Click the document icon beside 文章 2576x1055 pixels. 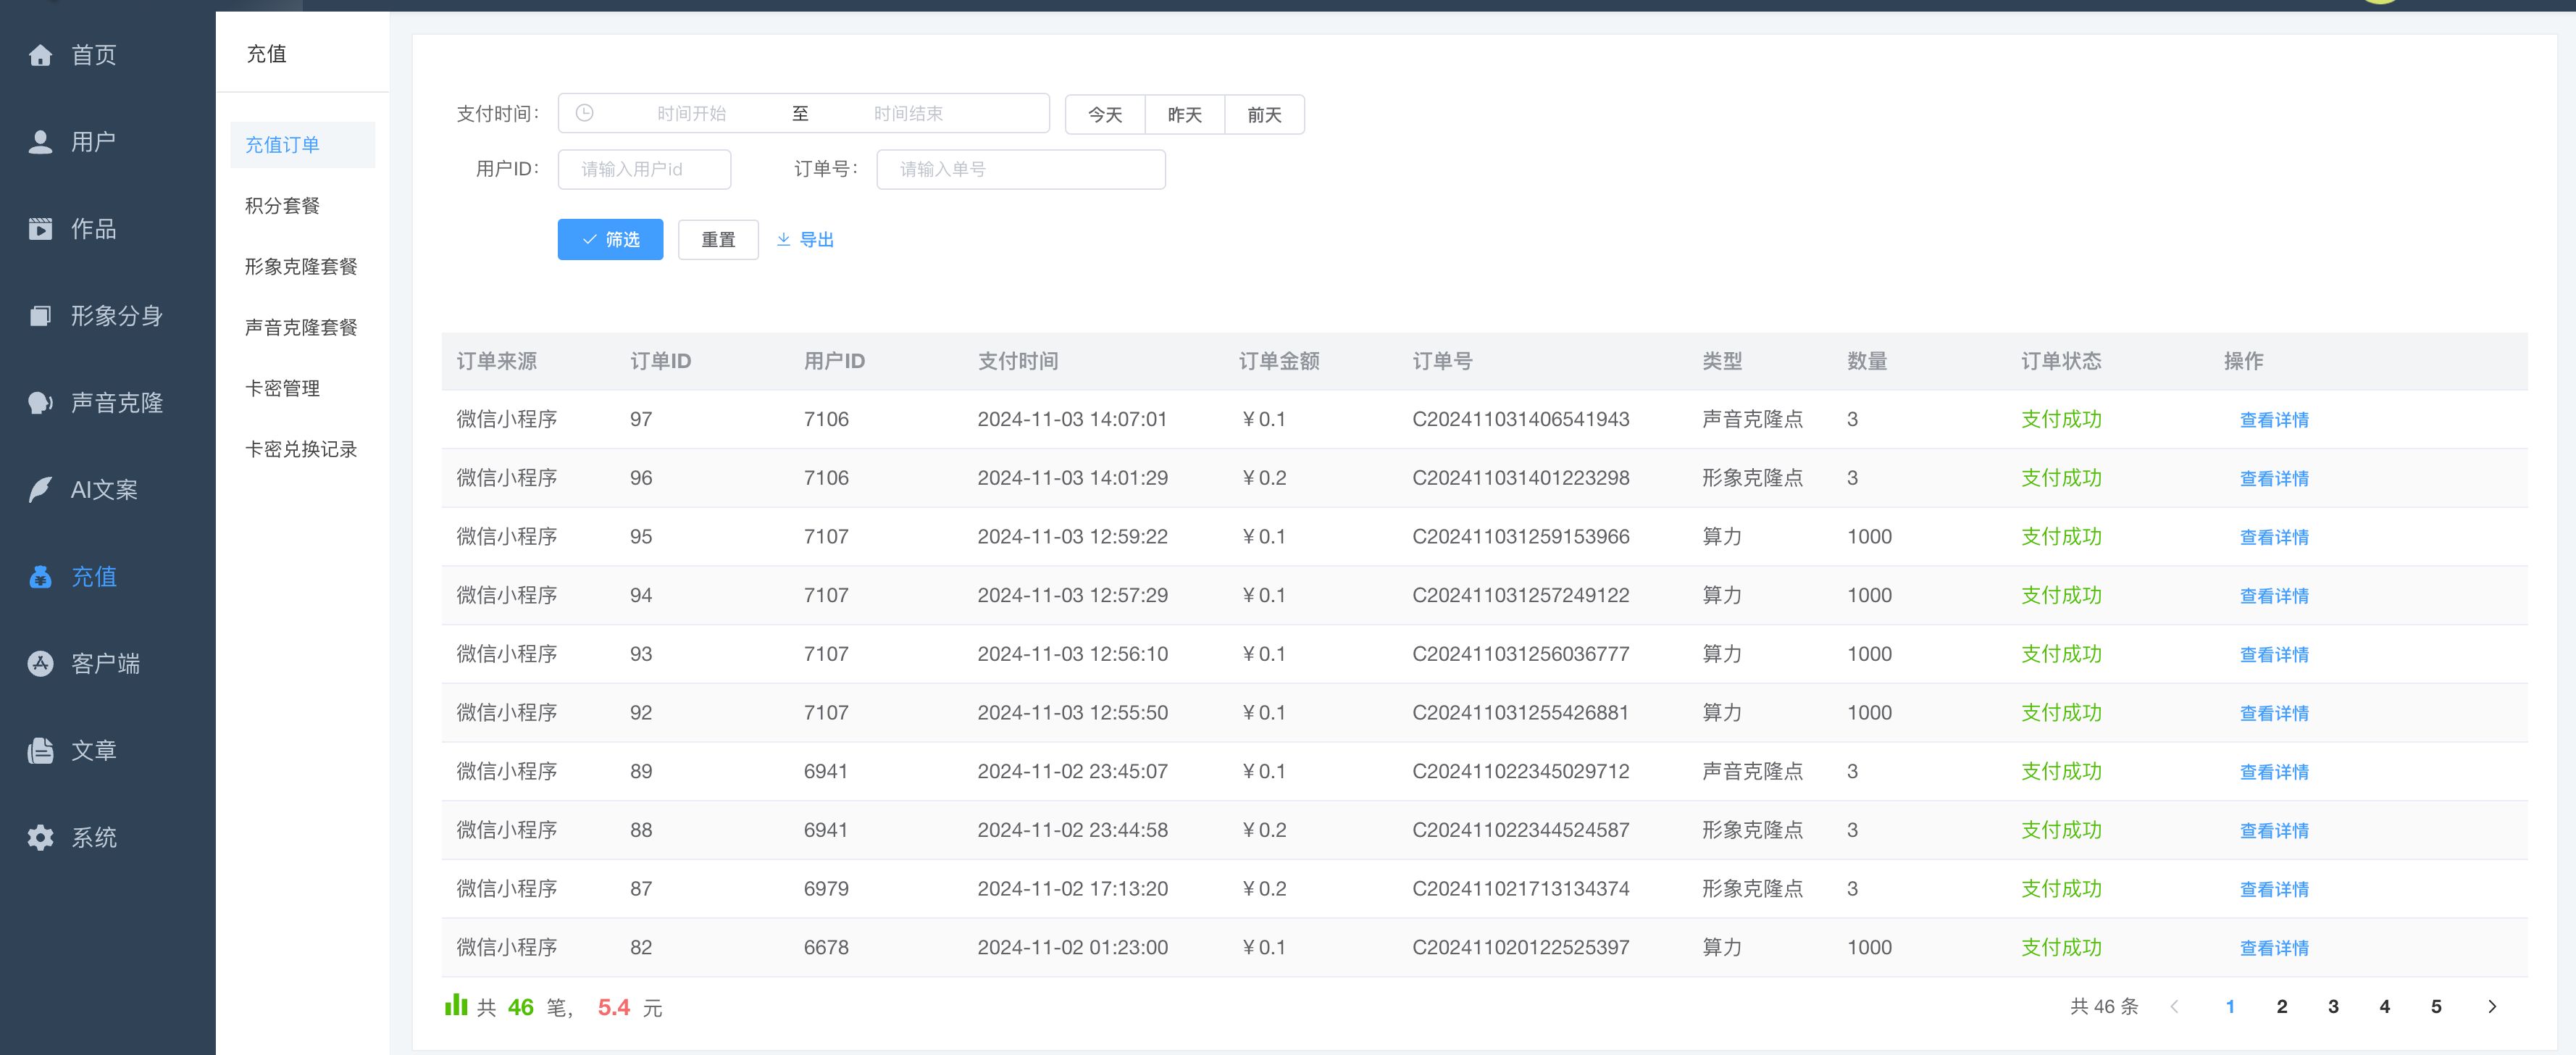pyautogui.click(x=40, y=750)
